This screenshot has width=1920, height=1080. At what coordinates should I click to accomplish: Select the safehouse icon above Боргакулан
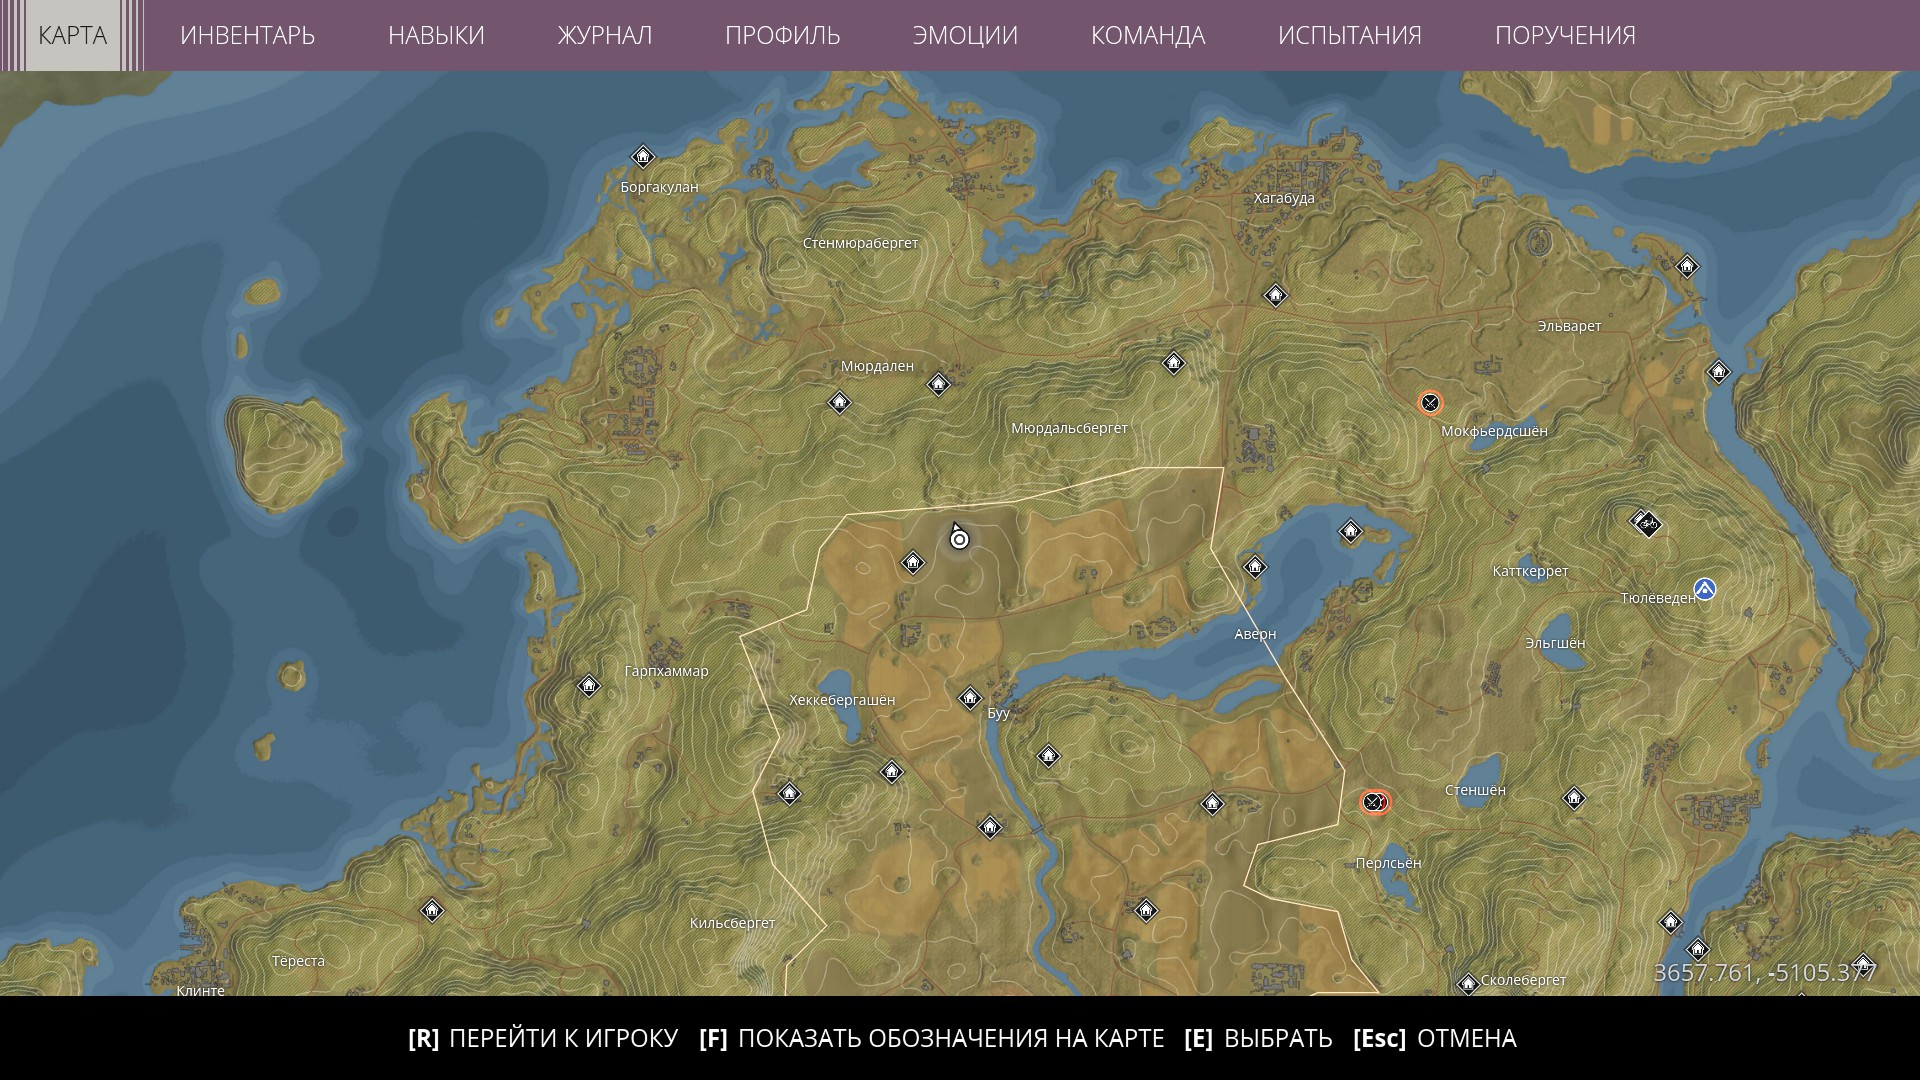642,157
